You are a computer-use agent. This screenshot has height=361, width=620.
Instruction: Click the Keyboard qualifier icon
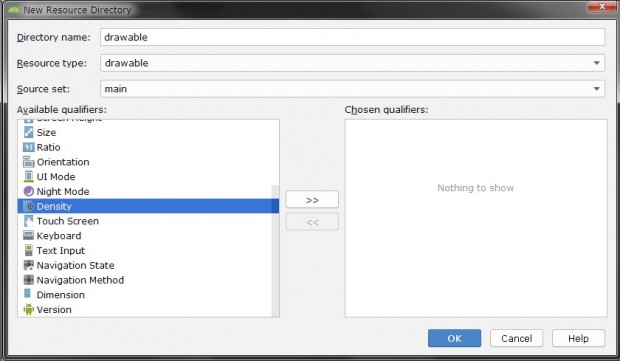(x=28, y=236)
